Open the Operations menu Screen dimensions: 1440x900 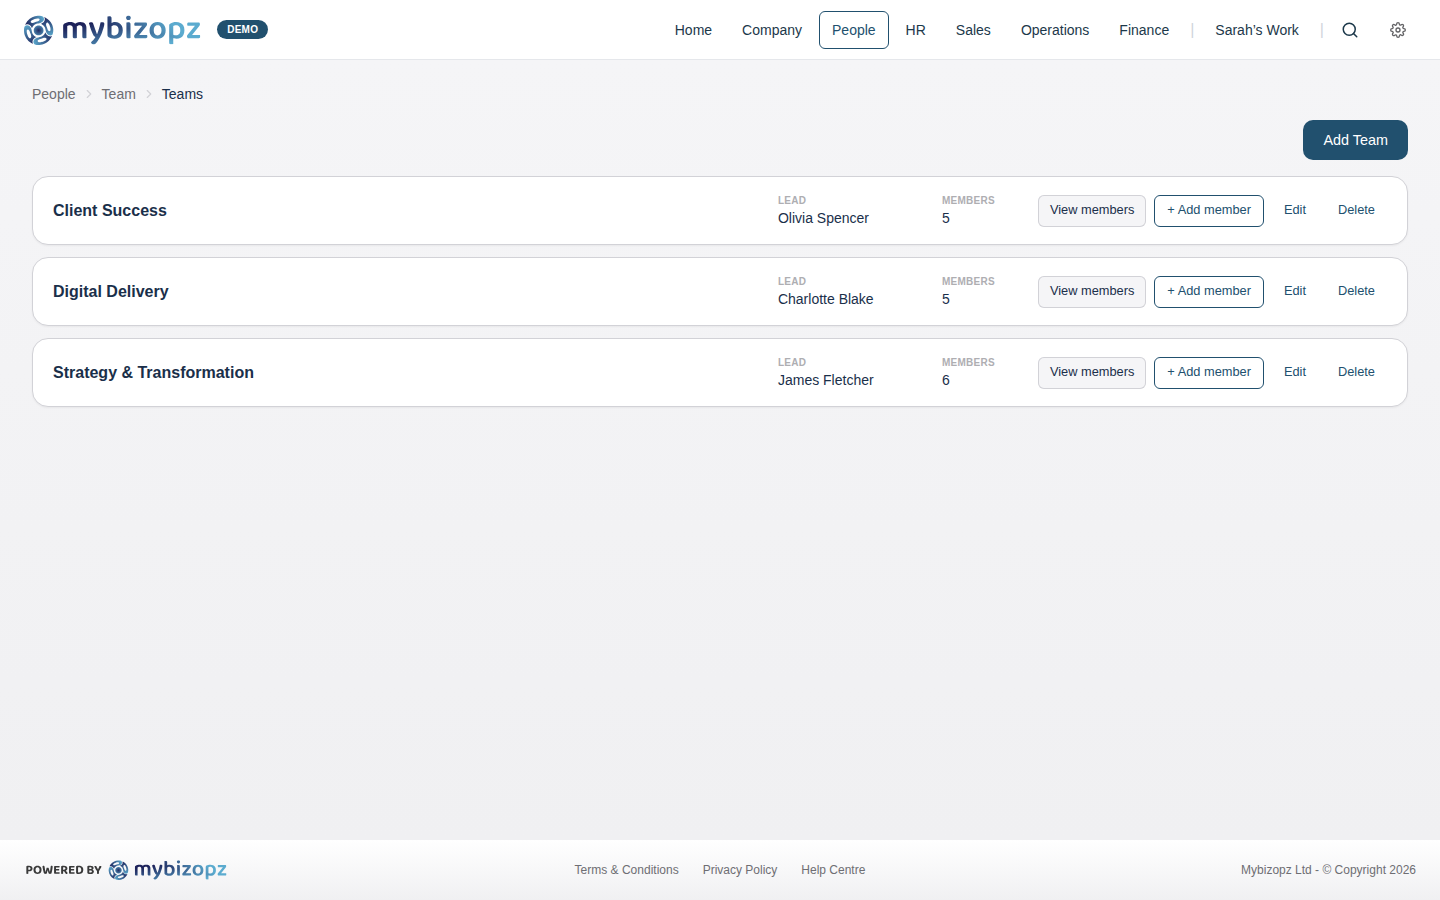1055,30
